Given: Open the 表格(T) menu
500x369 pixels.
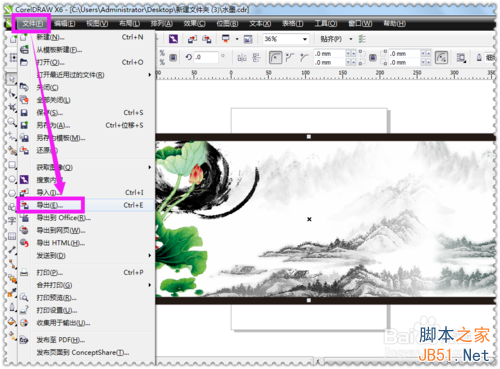Looking at the screenshot, I should coord(293,23).
